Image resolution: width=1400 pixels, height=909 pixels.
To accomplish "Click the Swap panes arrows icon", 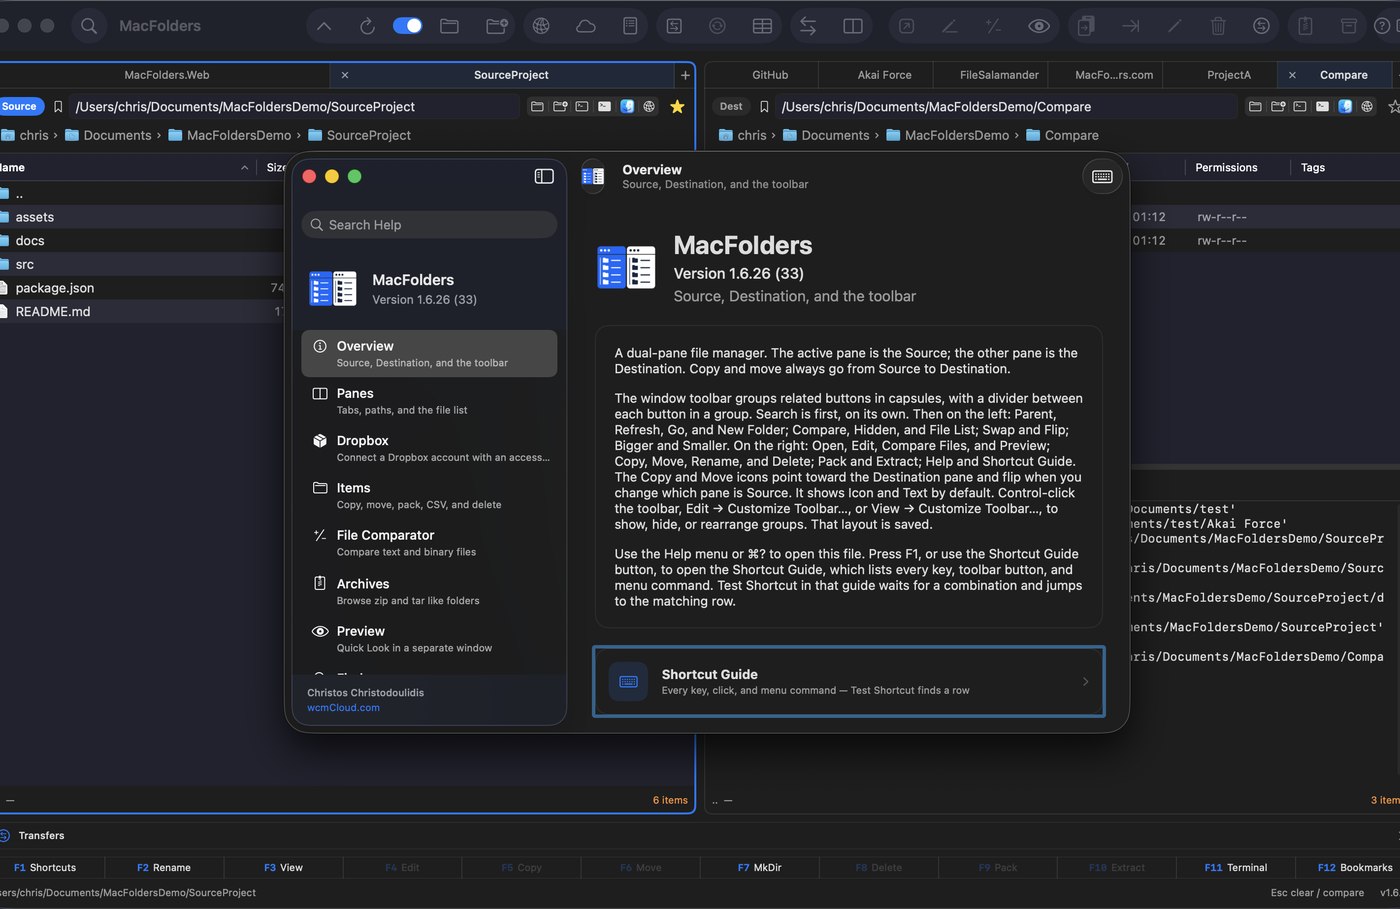I will point(808,26).
